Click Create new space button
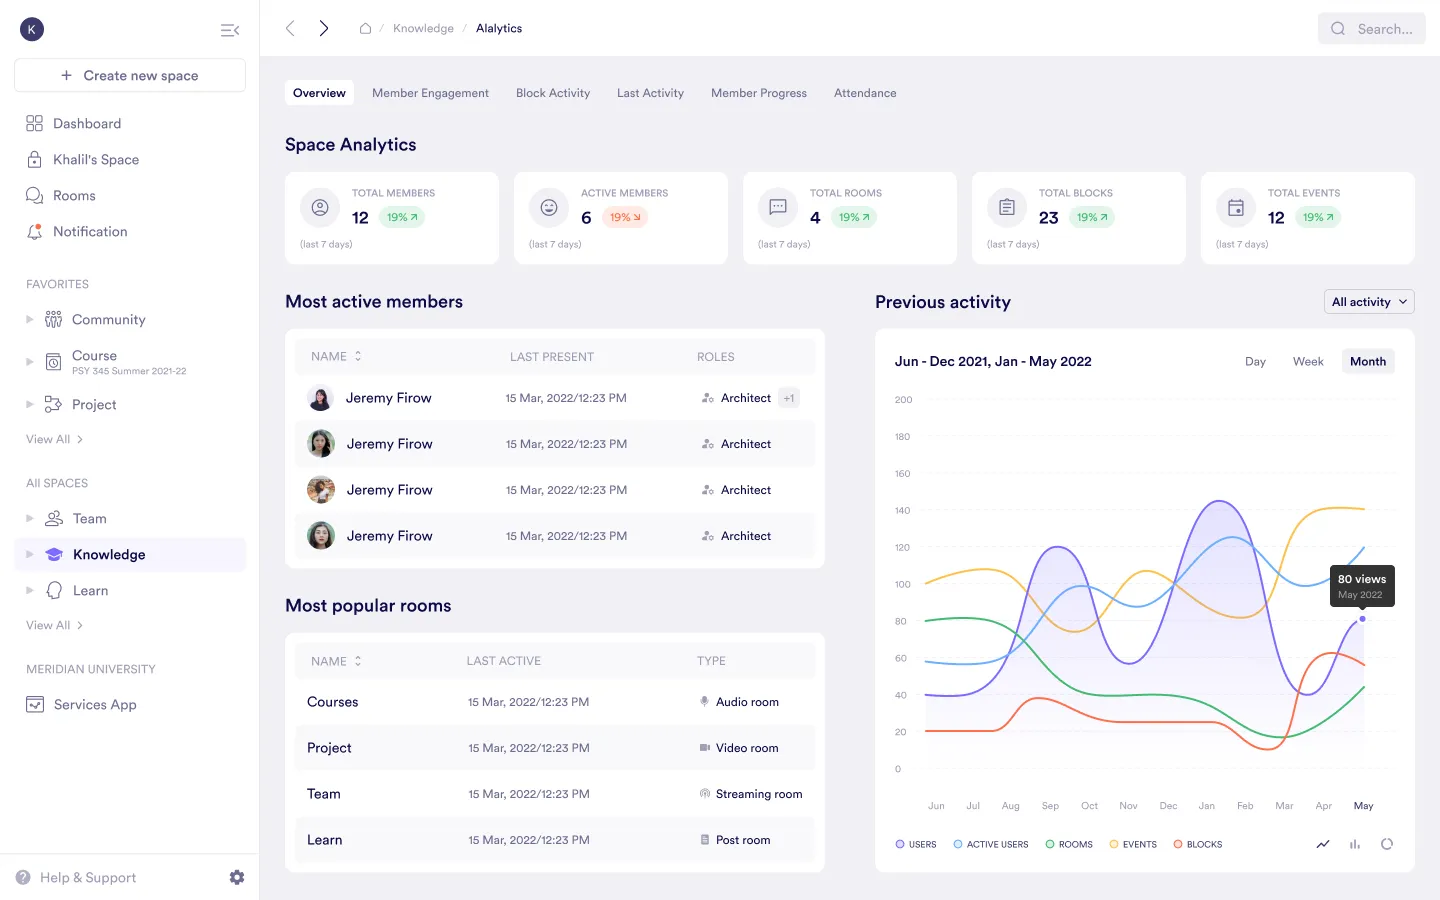The image size is (1440, 900). tap(130, 75)
